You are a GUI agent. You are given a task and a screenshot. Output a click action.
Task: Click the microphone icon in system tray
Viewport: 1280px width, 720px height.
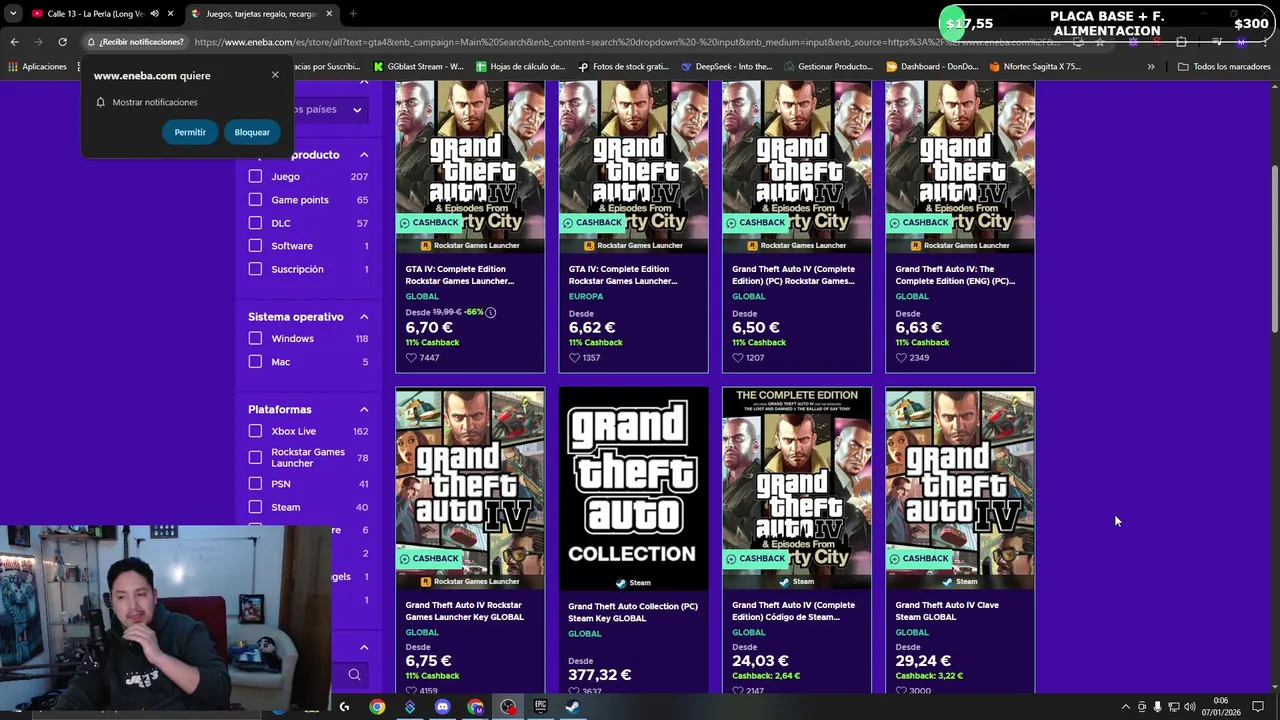pos(1158,707)
